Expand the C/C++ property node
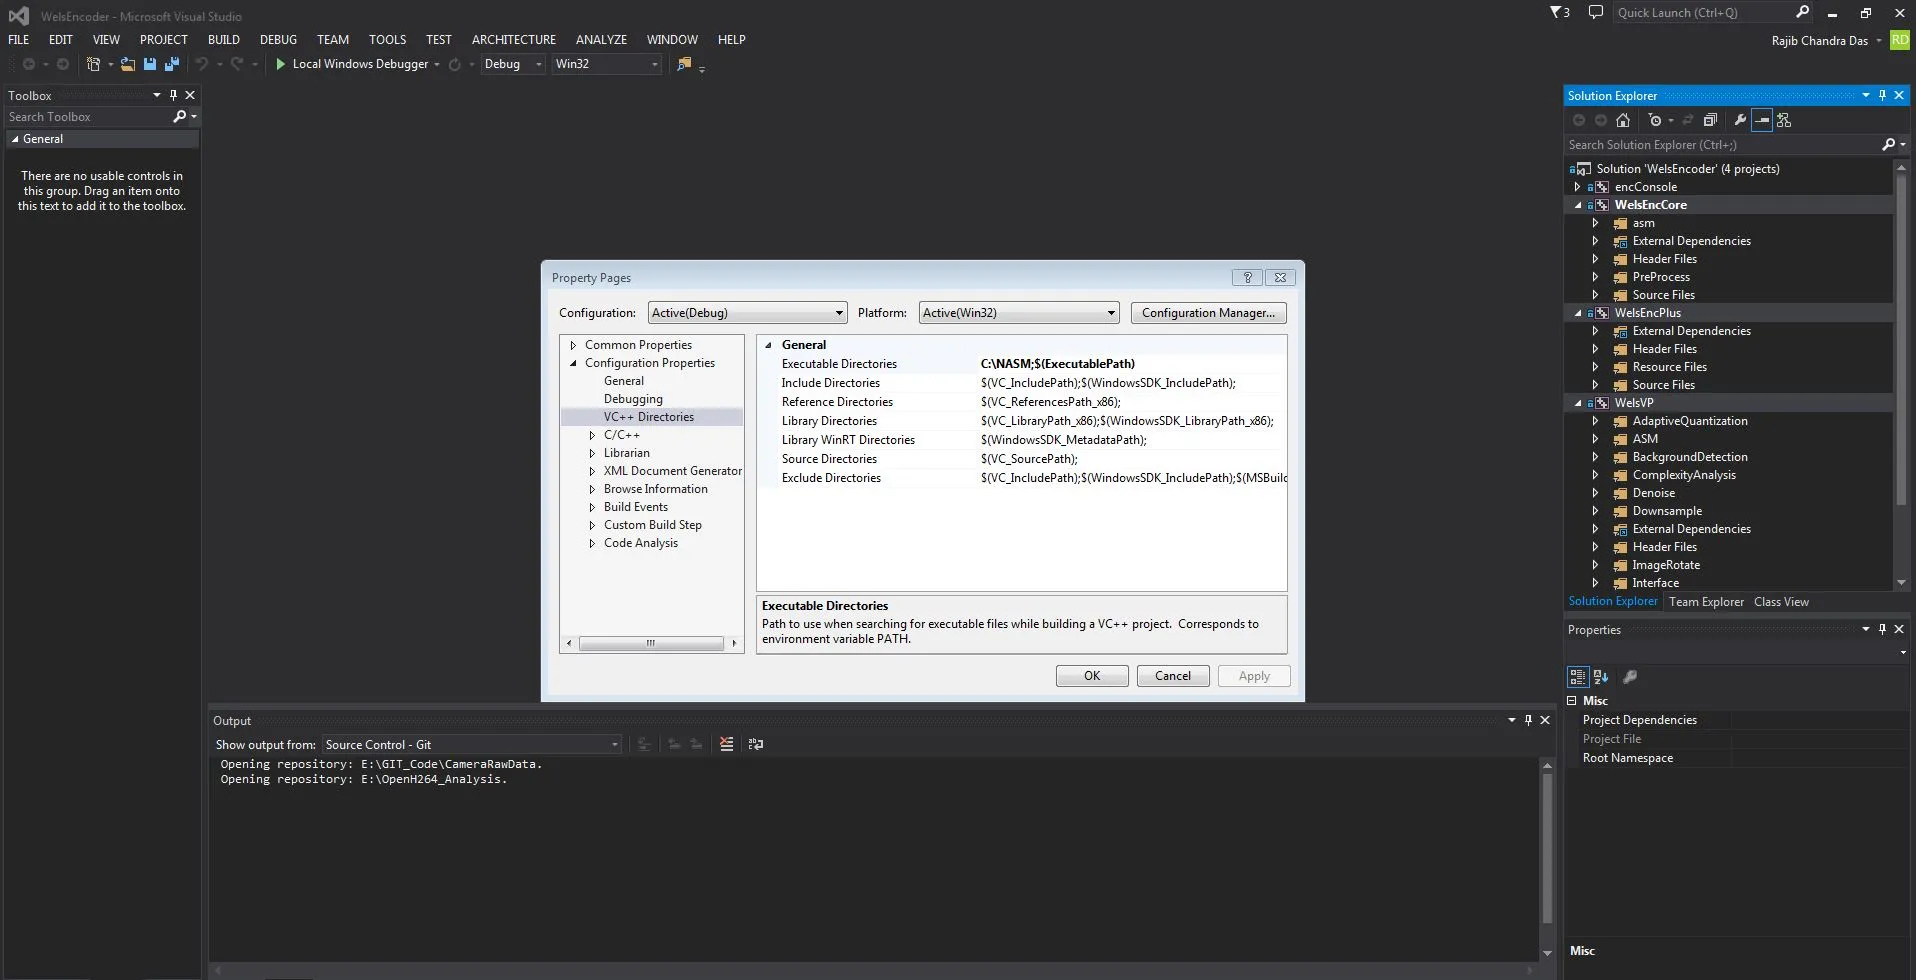The height and width of the screenshot is (980, 1916). 592,435
